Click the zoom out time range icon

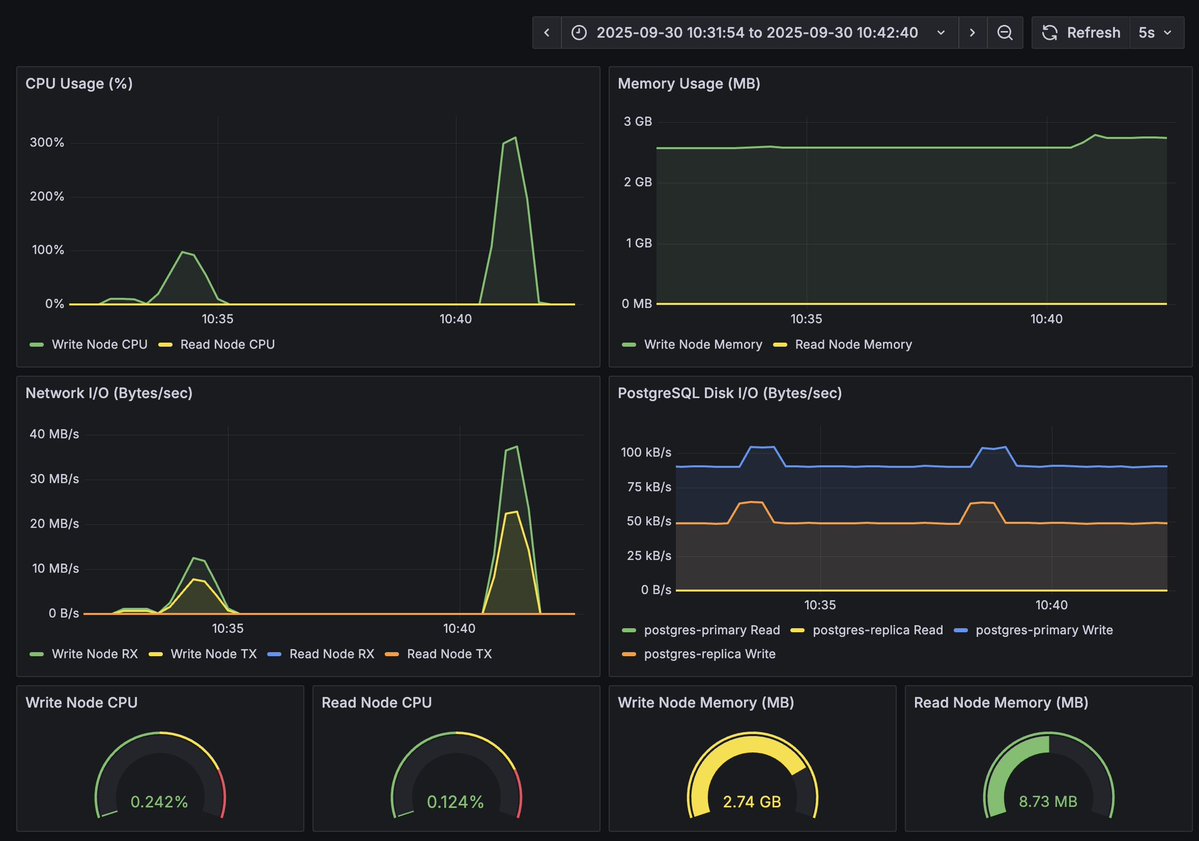[1005, 33]
